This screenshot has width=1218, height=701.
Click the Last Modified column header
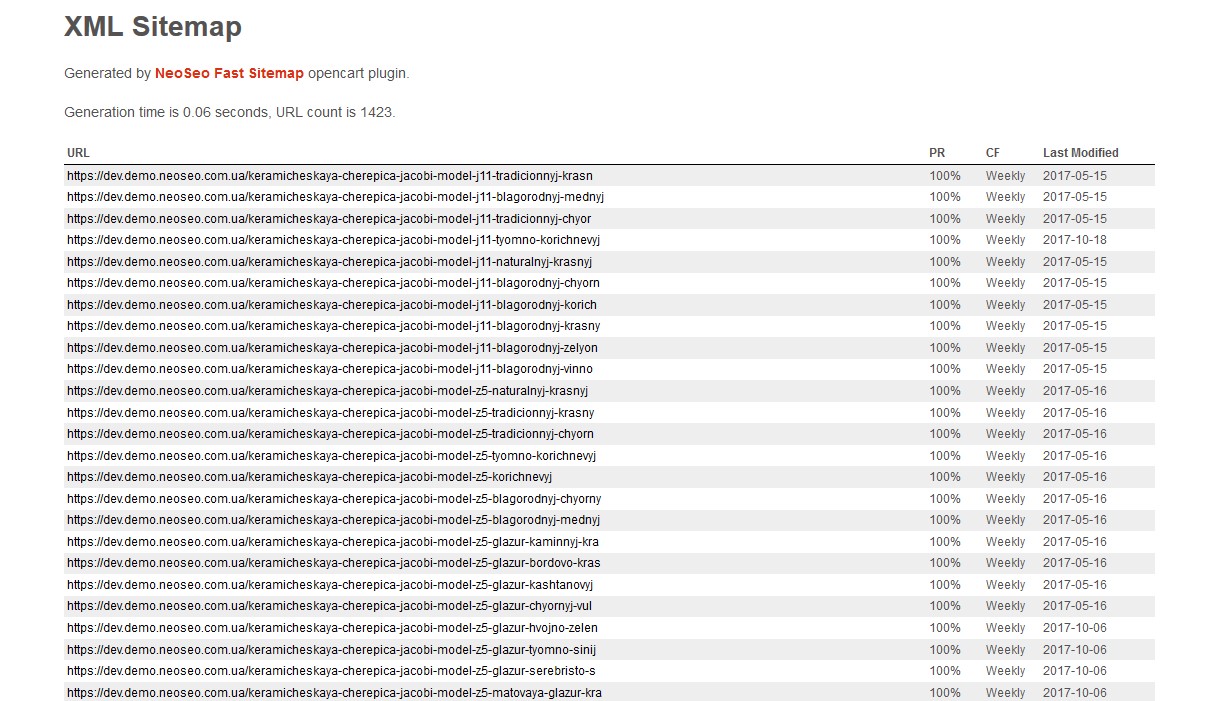click(1079, 152)
